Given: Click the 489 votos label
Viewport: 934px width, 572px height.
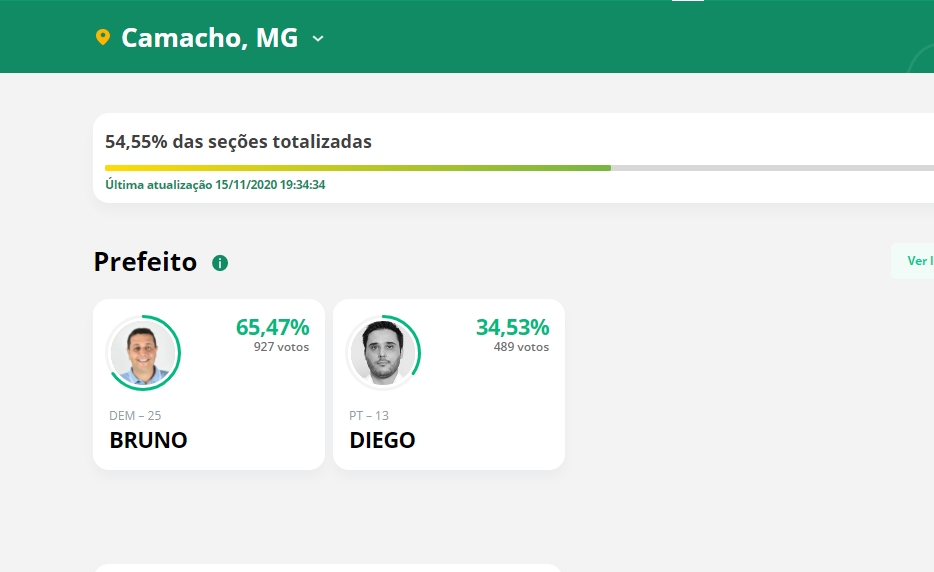Looking at the screenshot, I should [x=521, y=347].
